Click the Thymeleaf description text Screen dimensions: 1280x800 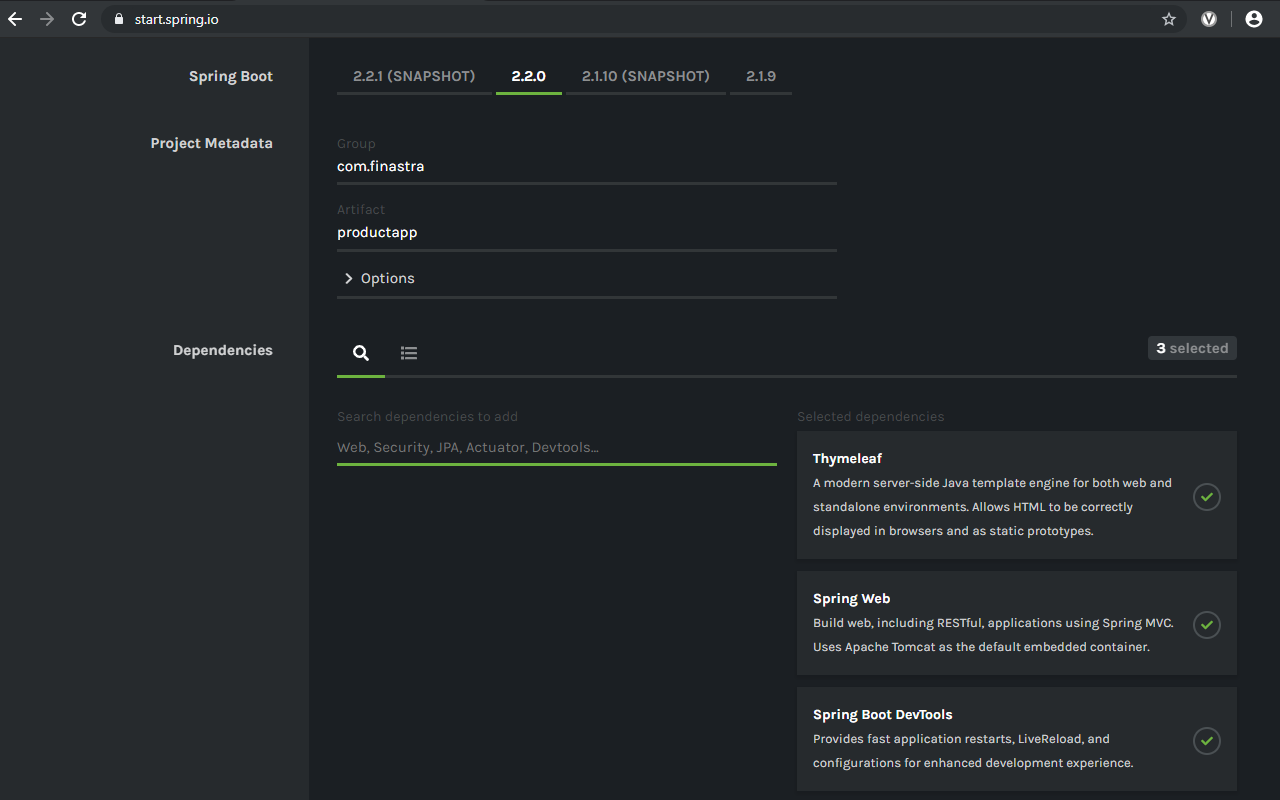coord(992,507)
